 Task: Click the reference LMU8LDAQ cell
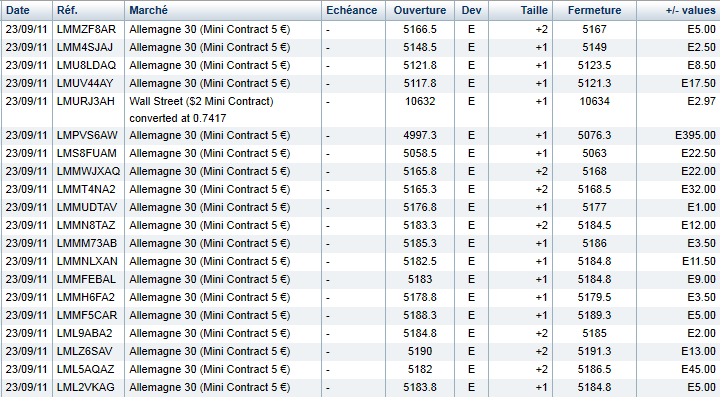(86, 65)
